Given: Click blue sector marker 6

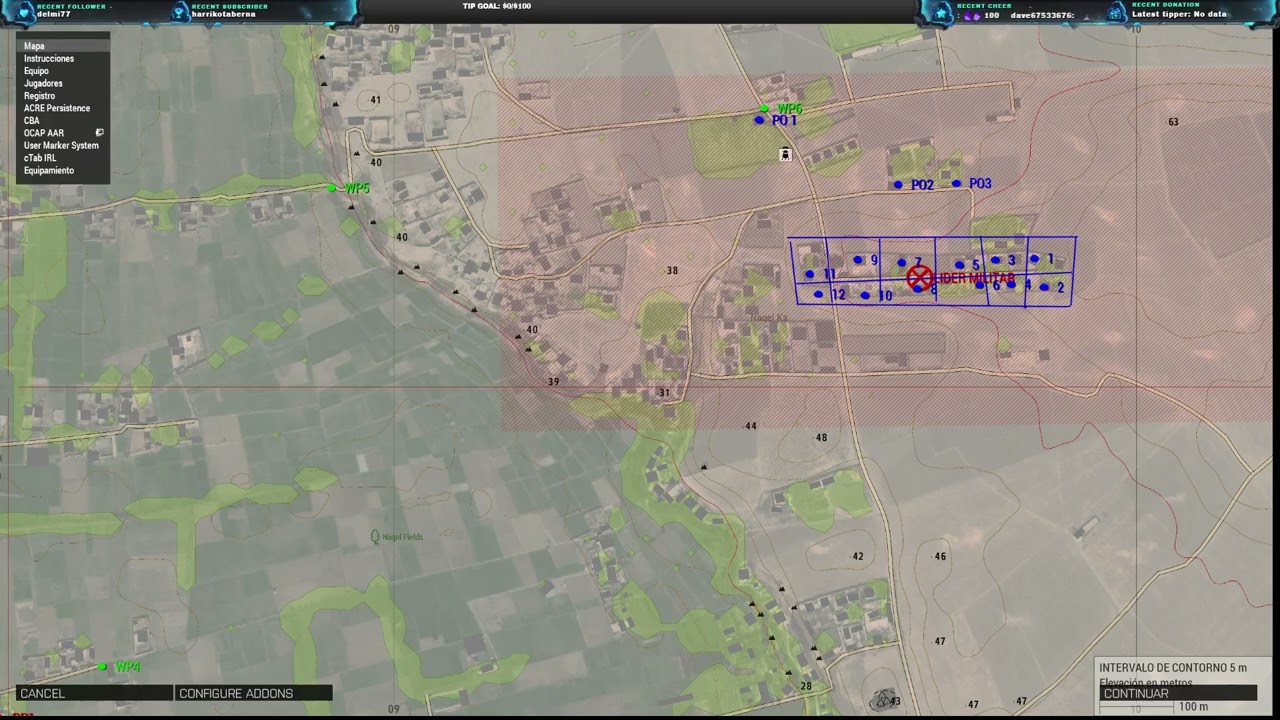Looking at the screenshot, I should (980, 286).
